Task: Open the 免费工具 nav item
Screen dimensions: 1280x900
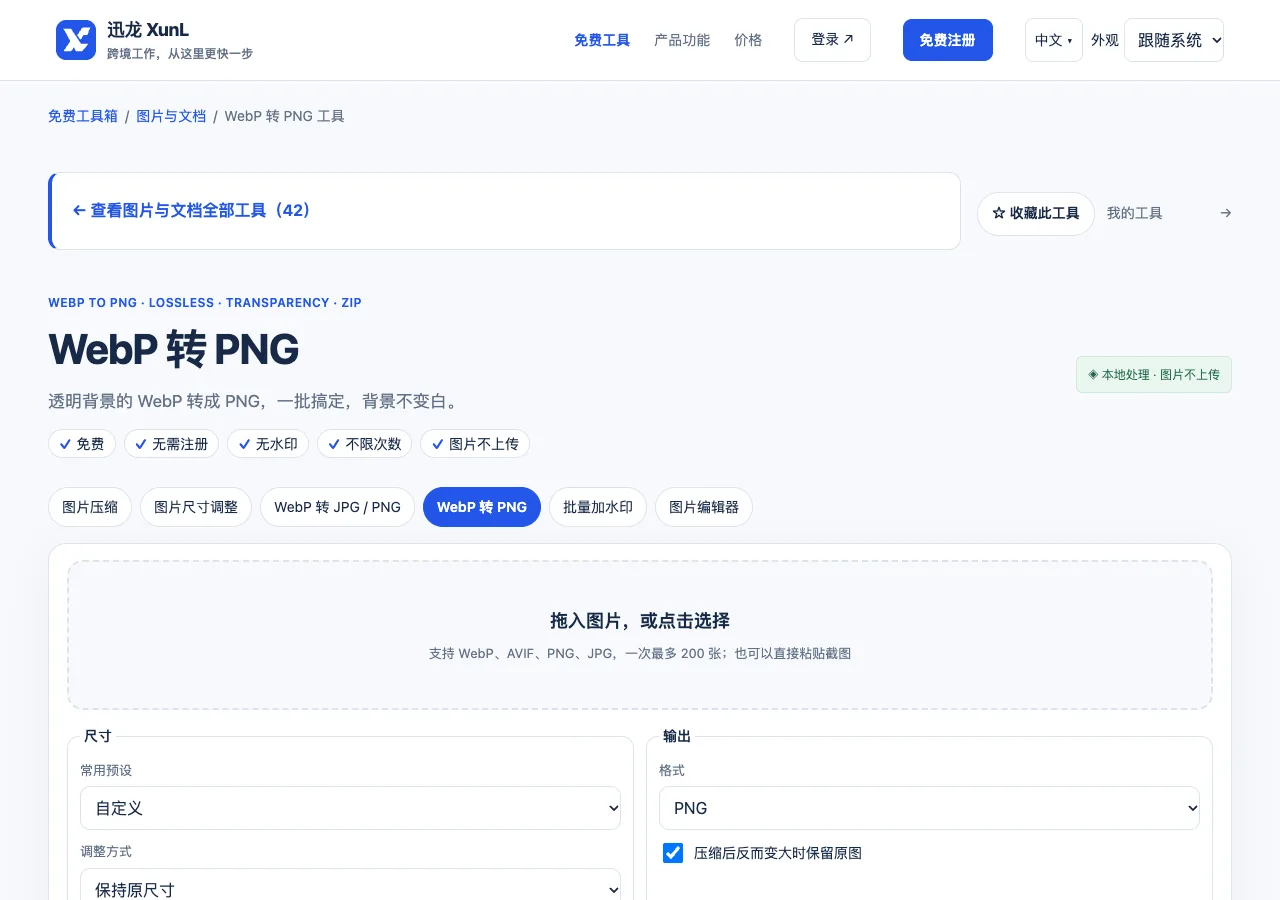Action: pos(602,40)
